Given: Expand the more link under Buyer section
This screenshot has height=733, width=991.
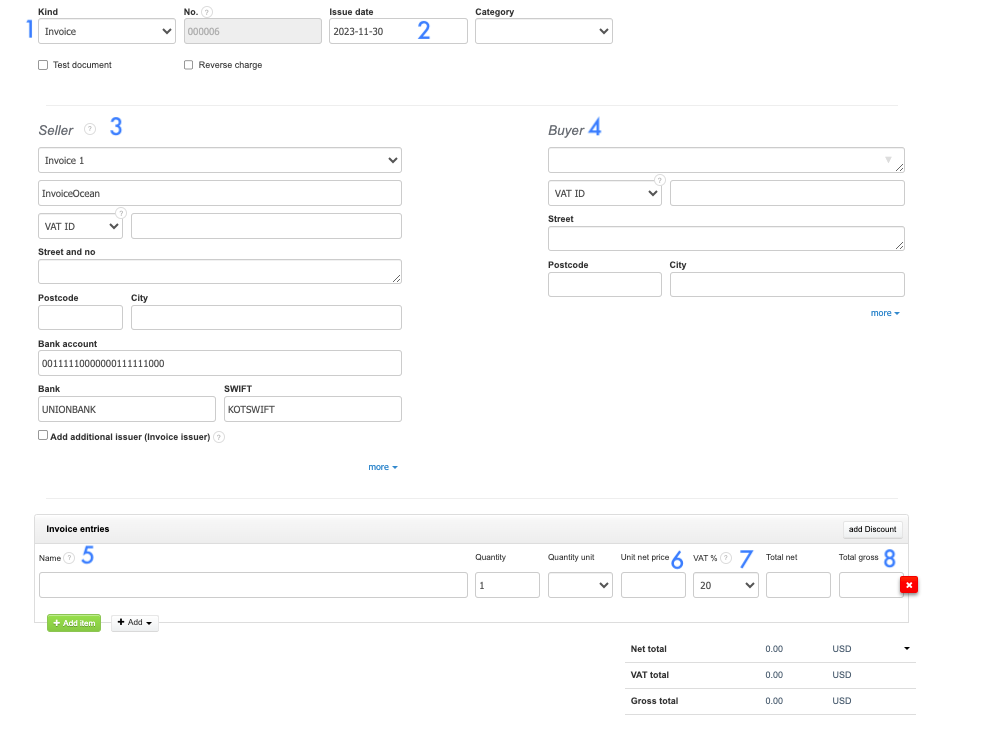Looking at the screenshot, I should (884, 313).
